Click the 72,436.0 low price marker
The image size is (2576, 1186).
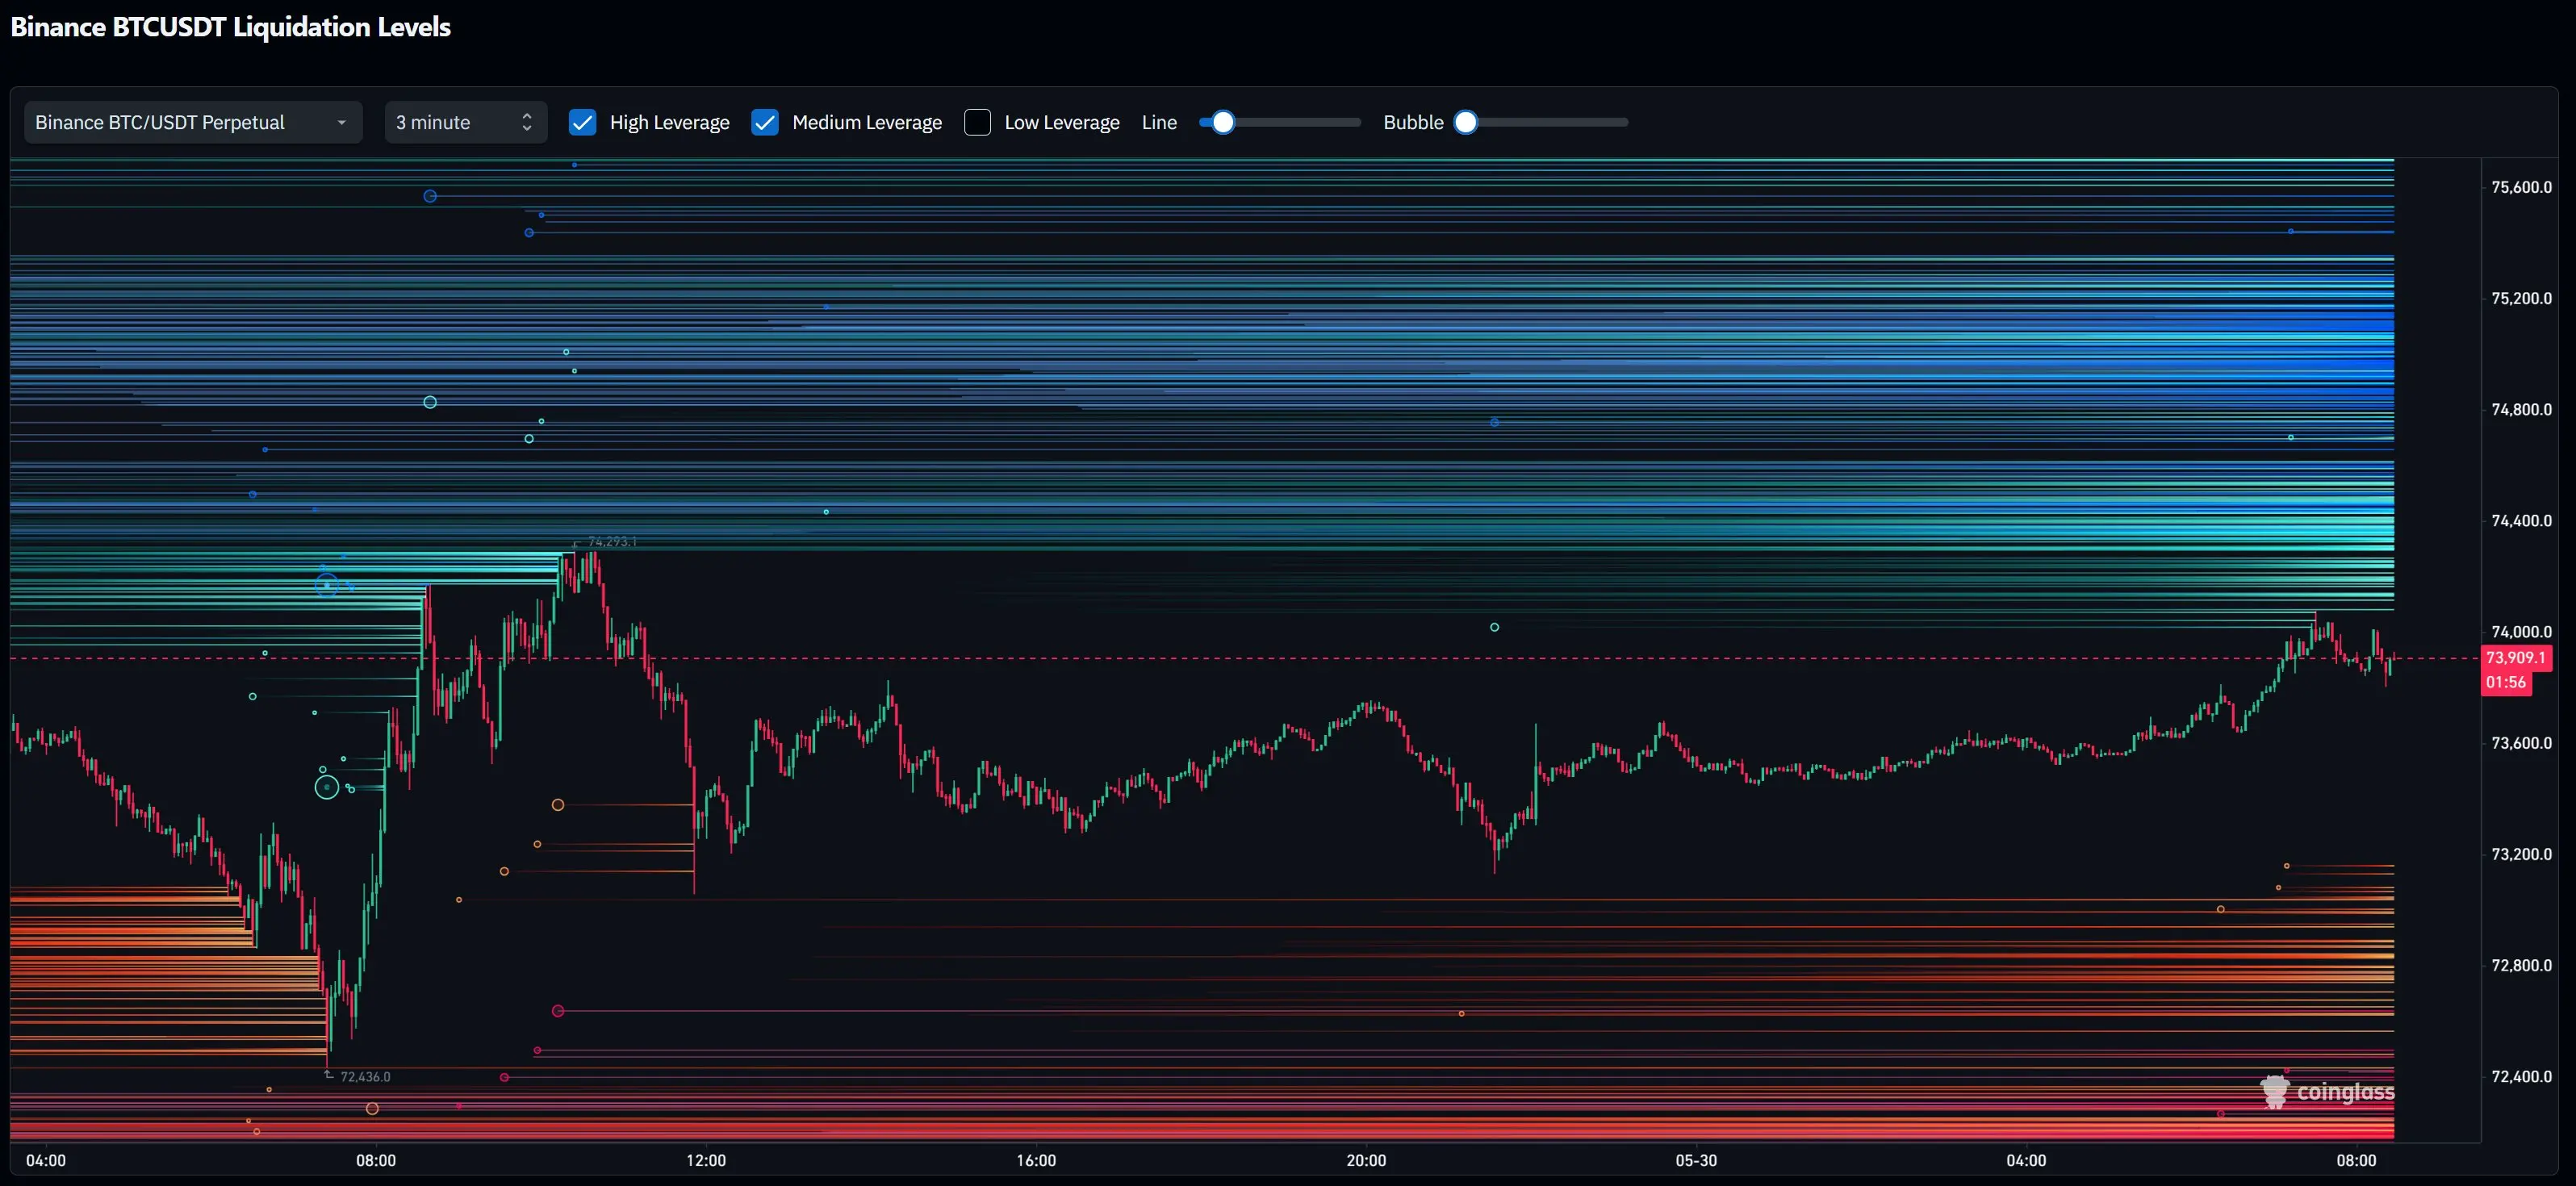(365, 1077)
